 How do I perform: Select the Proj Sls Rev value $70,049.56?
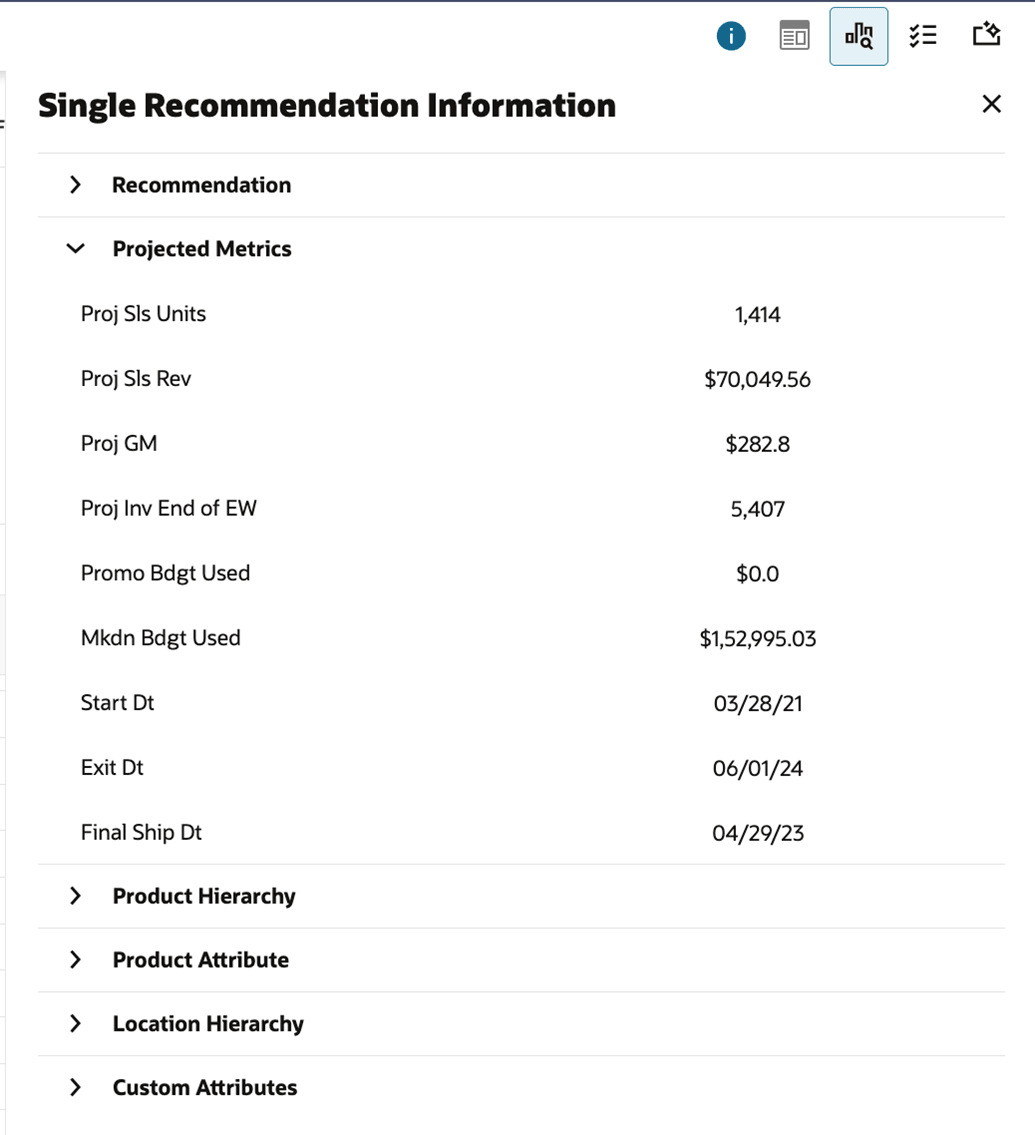[757, 379]
